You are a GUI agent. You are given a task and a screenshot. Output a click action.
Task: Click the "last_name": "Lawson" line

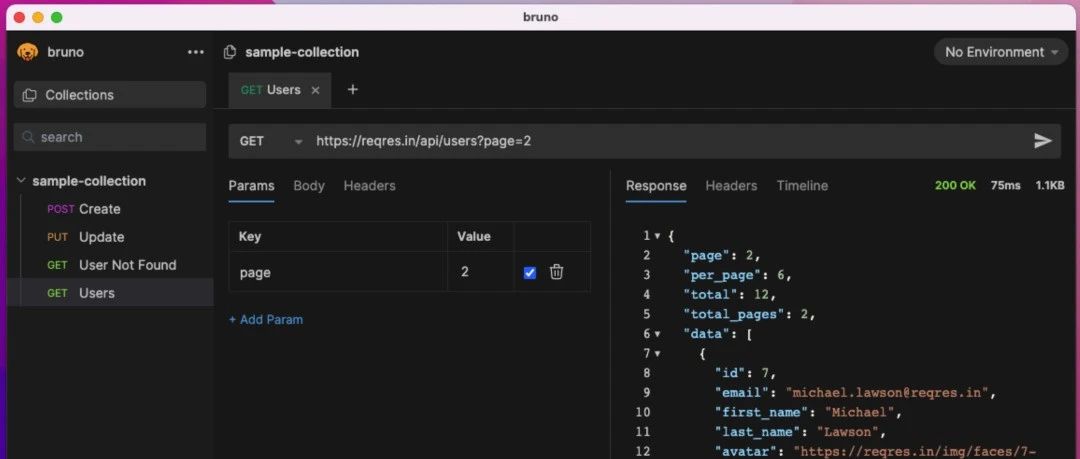[x=800, y=432]
